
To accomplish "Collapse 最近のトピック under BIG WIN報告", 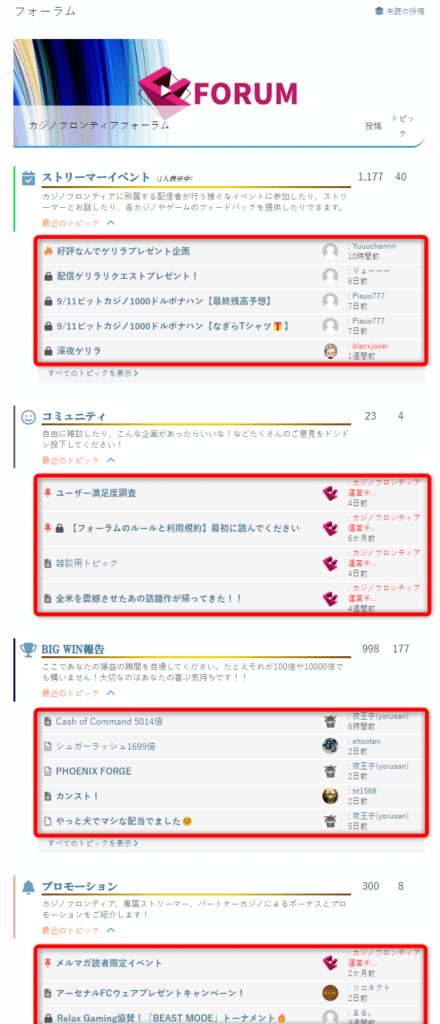I will (111, 693).
